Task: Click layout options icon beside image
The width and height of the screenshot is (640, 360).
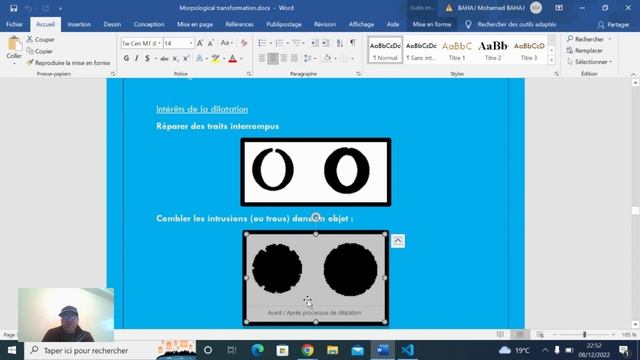Action: (x=398, y=241)
